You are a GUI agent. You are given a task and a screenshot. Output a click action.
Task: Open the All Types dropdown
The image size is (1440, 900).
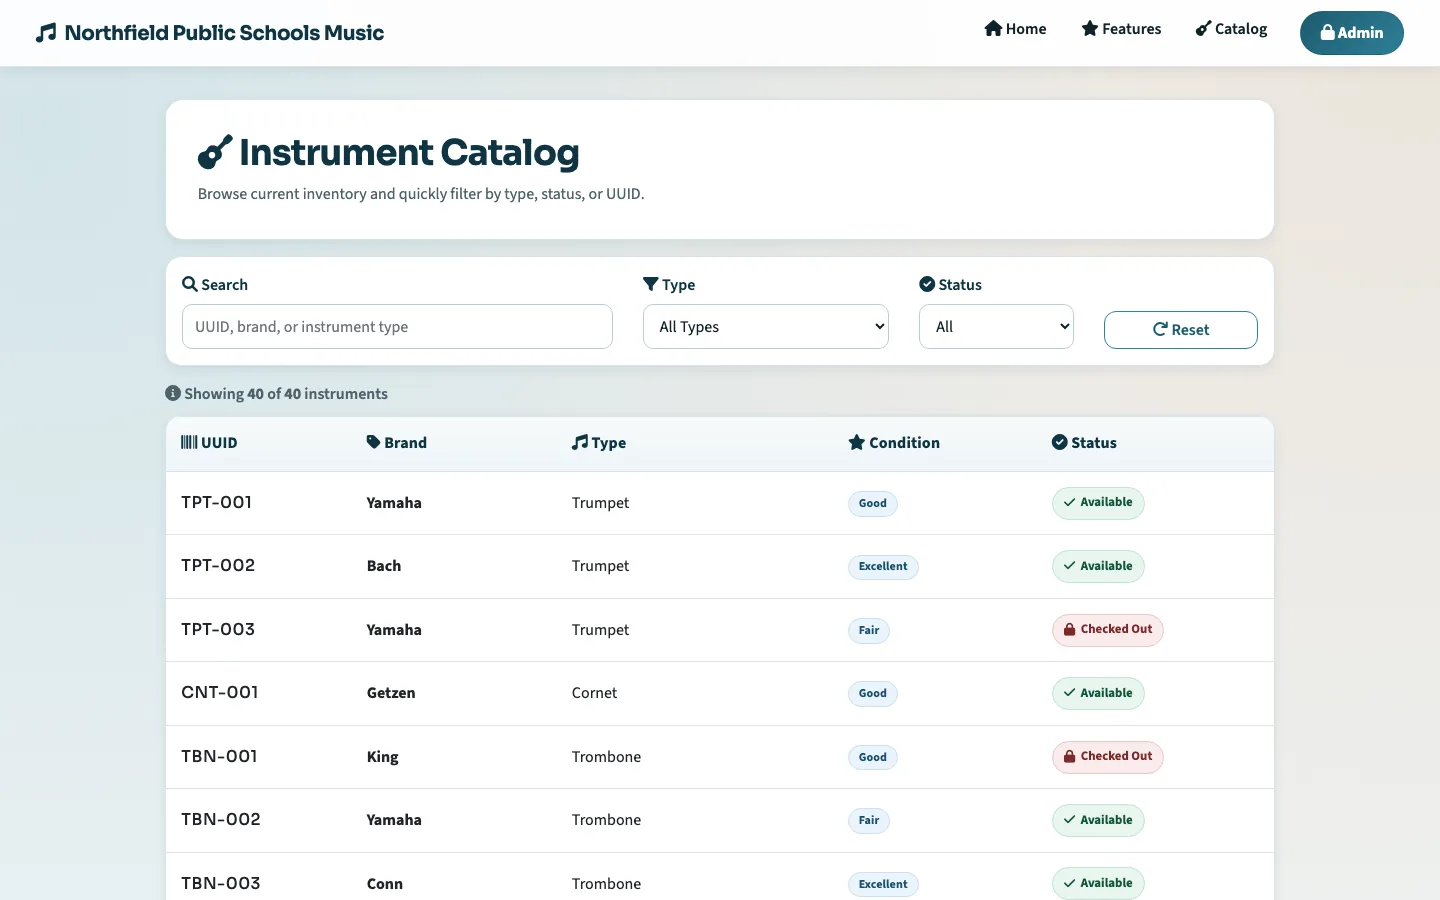[x=766, y=327]
